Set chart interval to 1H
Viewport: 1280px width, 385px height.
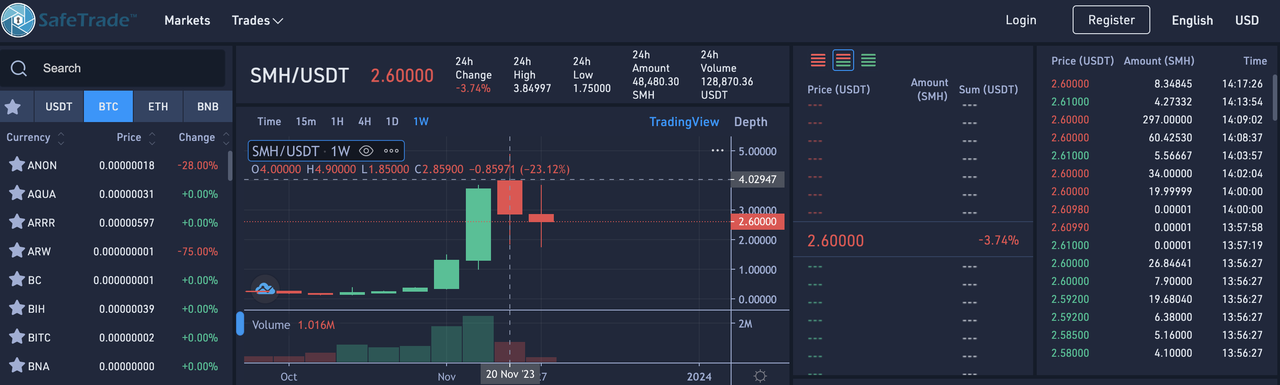337,122
